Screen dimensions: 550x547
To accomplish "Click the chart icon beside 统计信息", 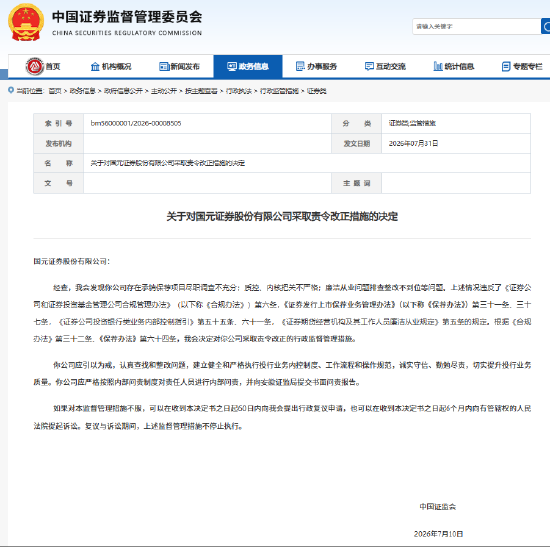I will (x=438, y=66).
